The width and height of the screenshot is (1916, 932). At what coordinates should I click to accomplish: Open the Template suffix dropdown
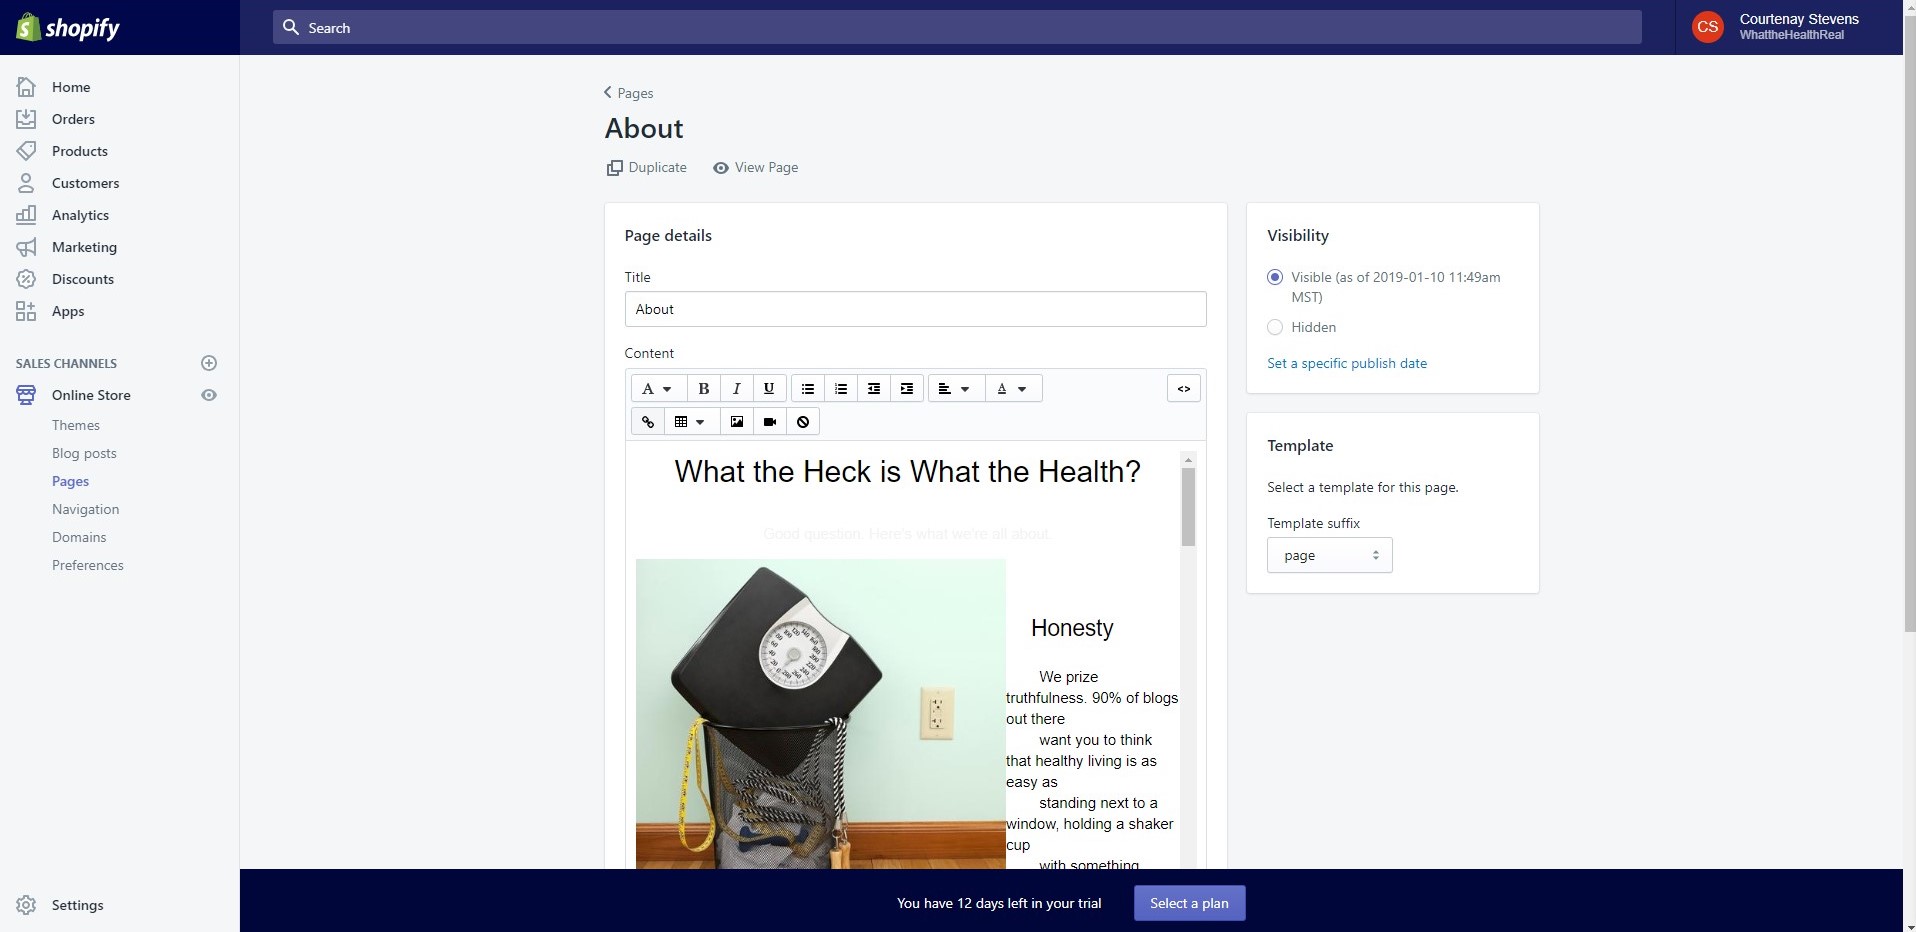pos(1330,555)
